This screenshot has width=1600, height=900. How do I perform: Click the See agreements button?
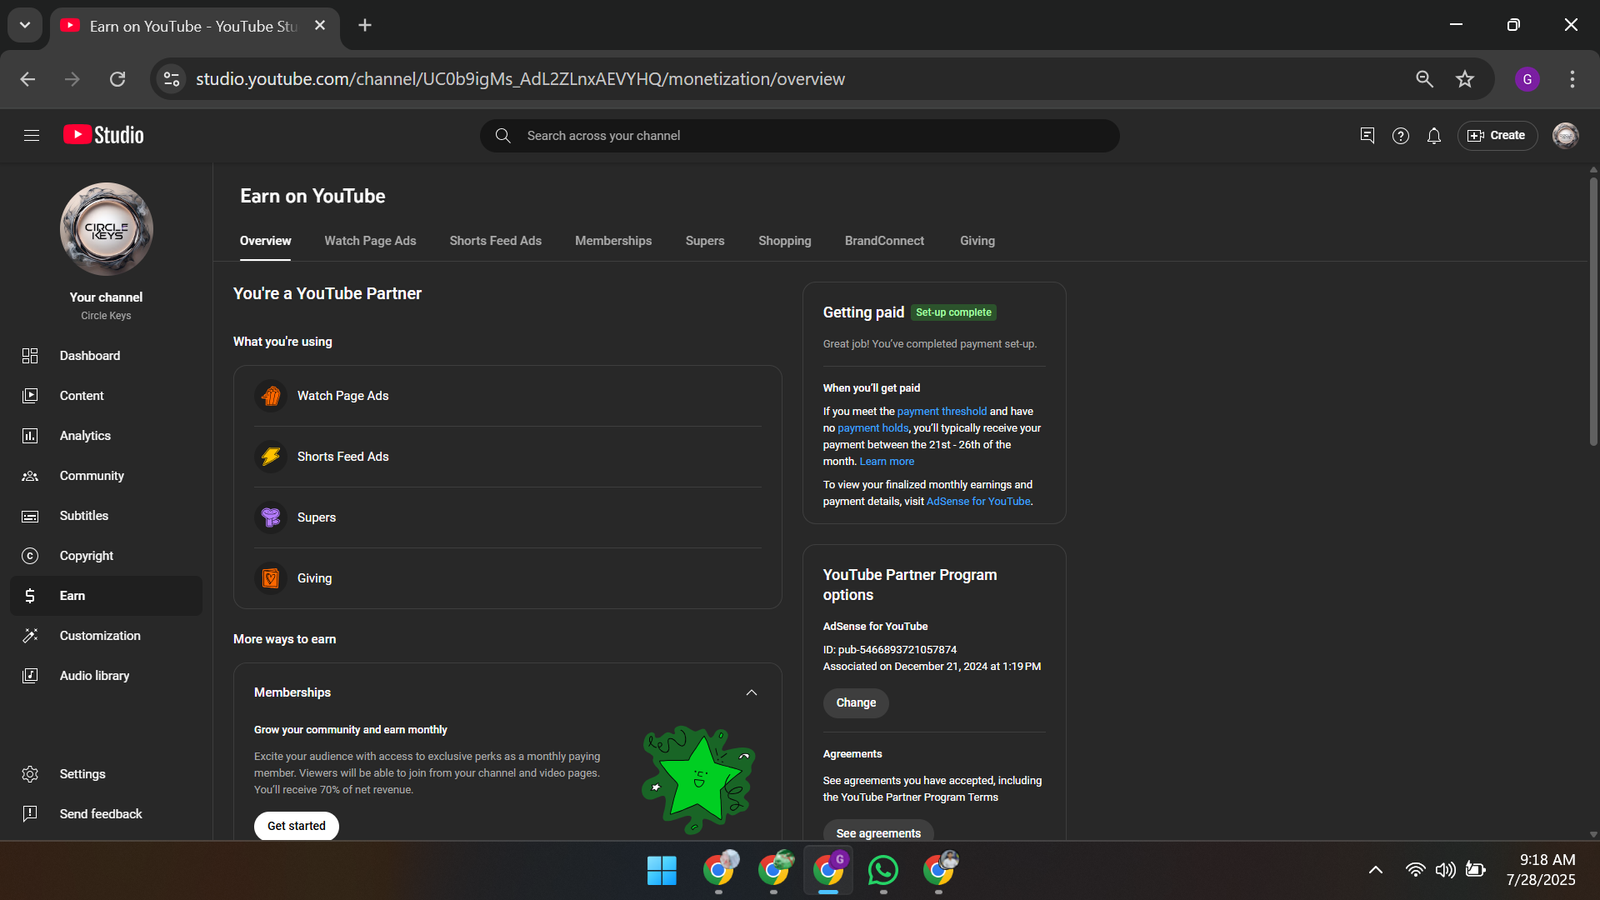(878, 832)
